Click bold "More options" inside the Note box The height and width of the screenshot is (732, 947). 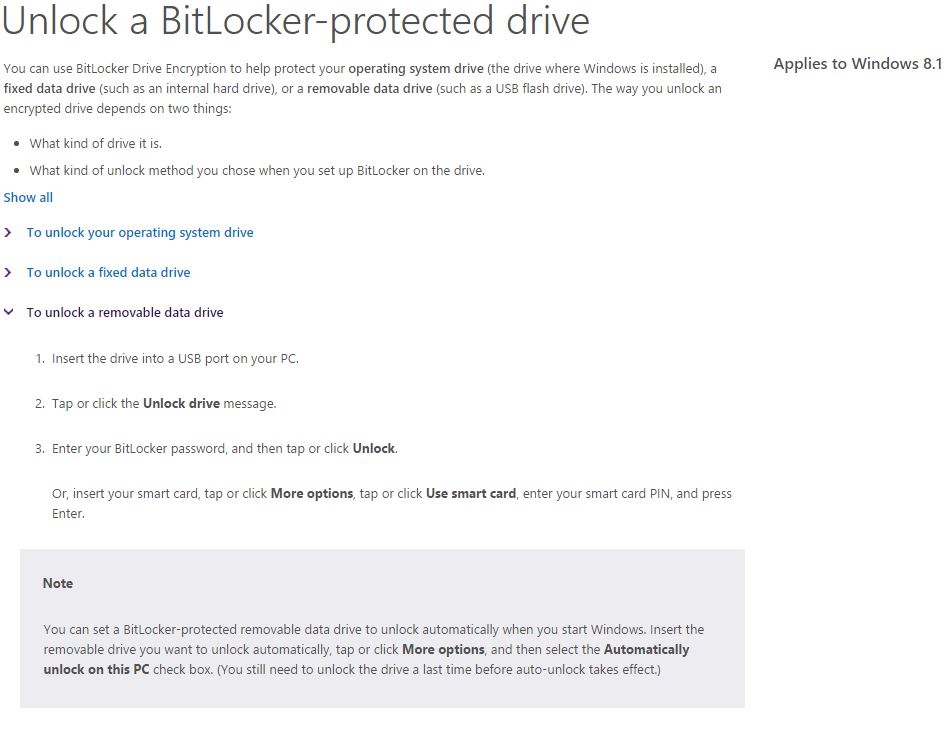[x=443, y=649]
